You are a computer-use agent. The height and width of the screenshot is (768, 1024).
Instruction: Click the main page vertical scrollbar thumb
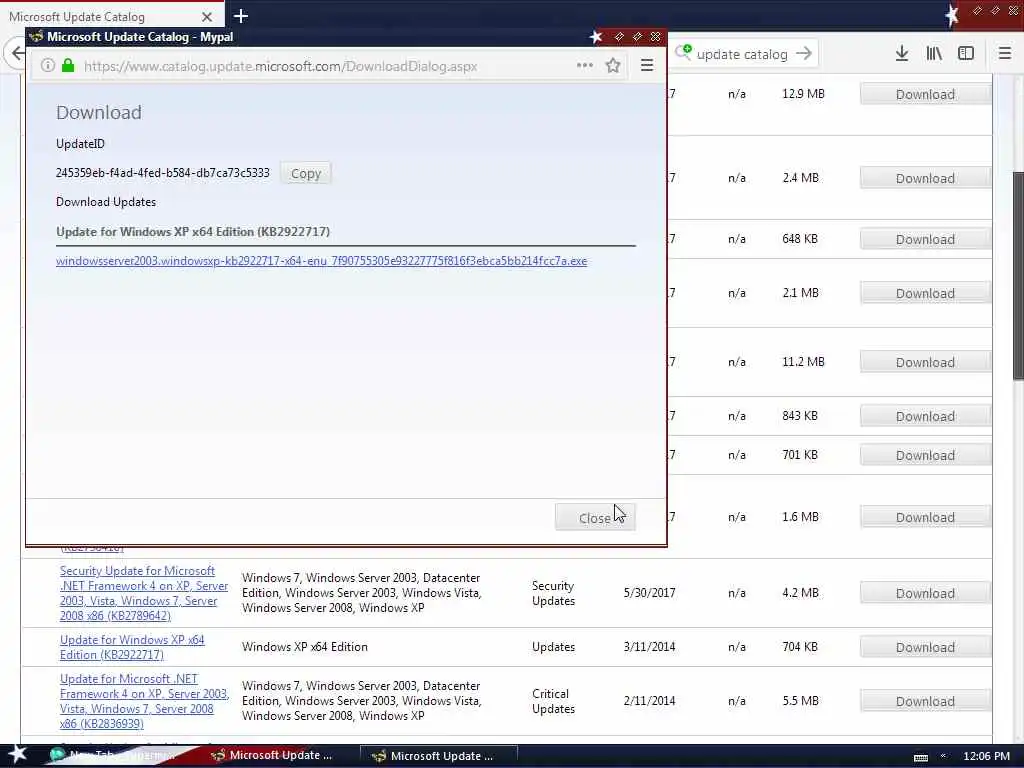(1017, 274)
